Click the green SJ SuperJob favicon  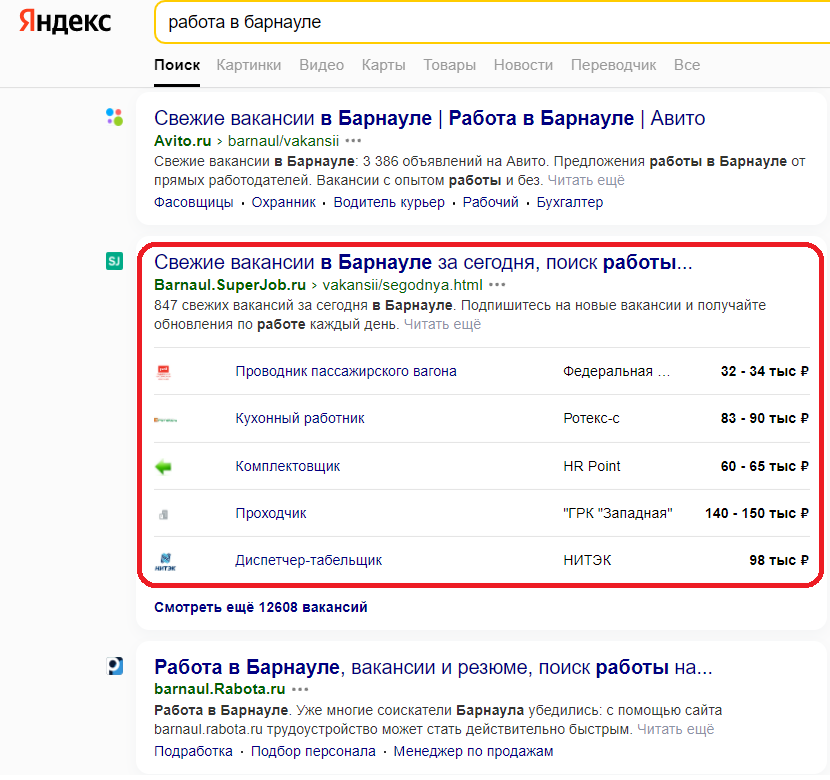click(114, 261)
